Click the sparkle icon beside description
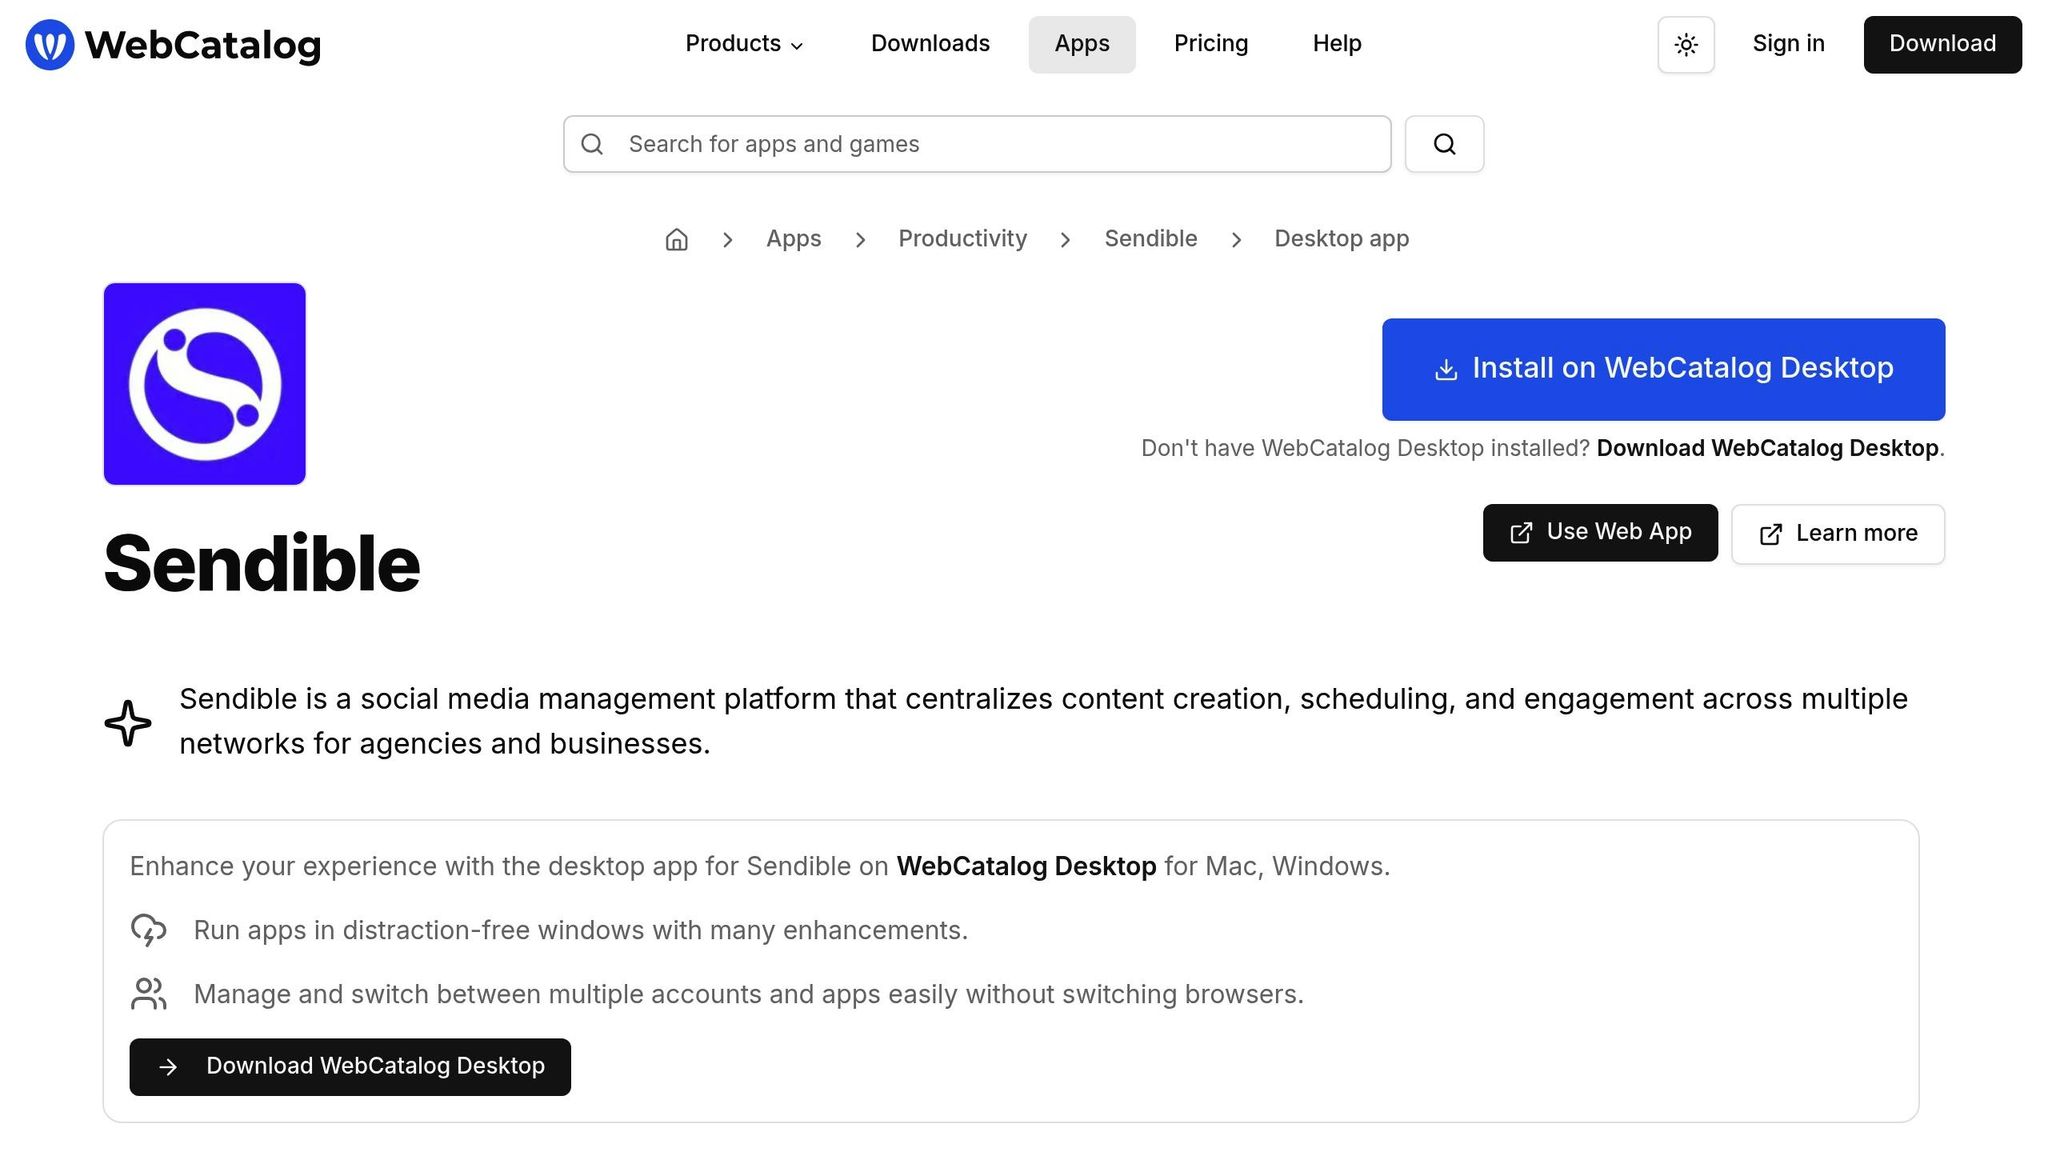 click(x=128, y=722)
